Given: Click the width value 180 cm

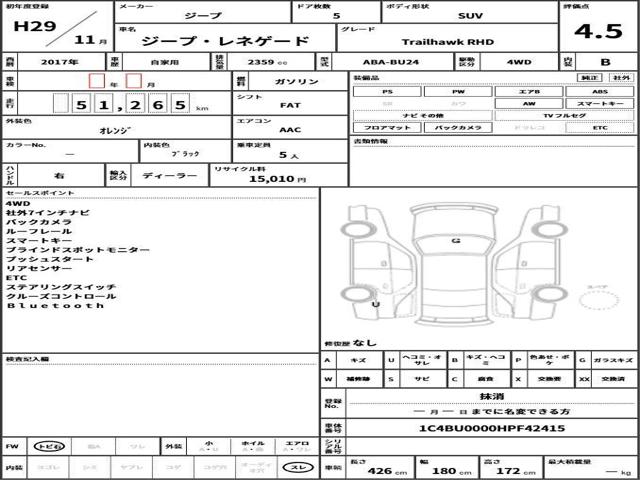Looking at the screenshot, I should coord(452,471).
